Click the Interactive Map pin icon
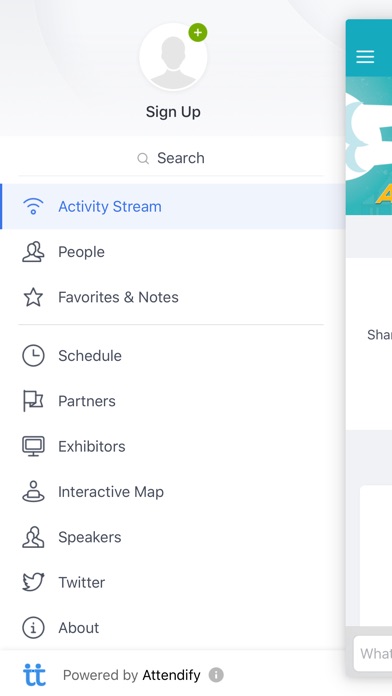 click(33, 491)
